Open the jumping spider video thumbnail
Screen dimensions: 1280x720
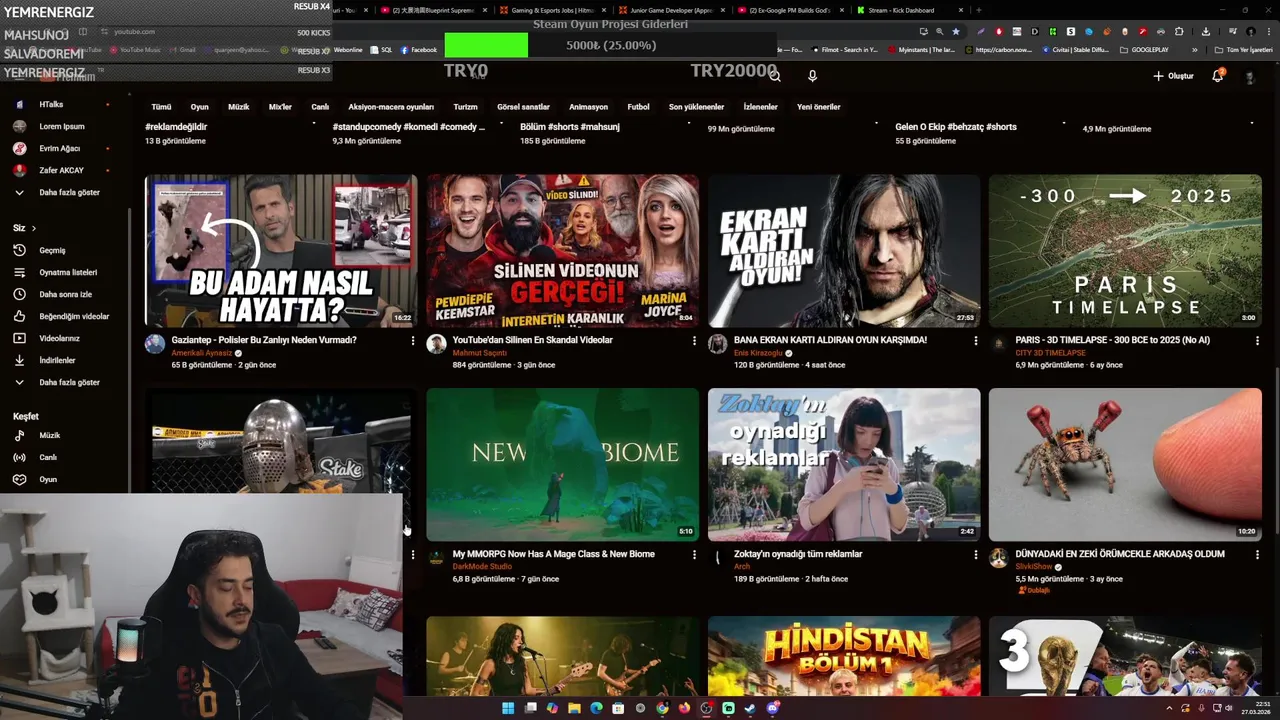click(1125, 465)
